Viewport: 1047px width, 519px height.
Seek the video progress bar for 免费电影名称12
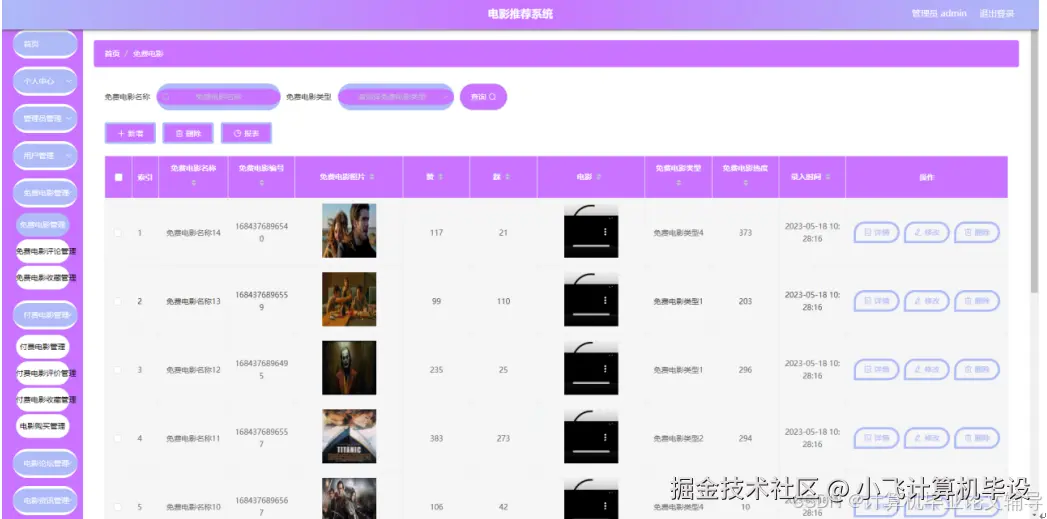pos(591,383)
